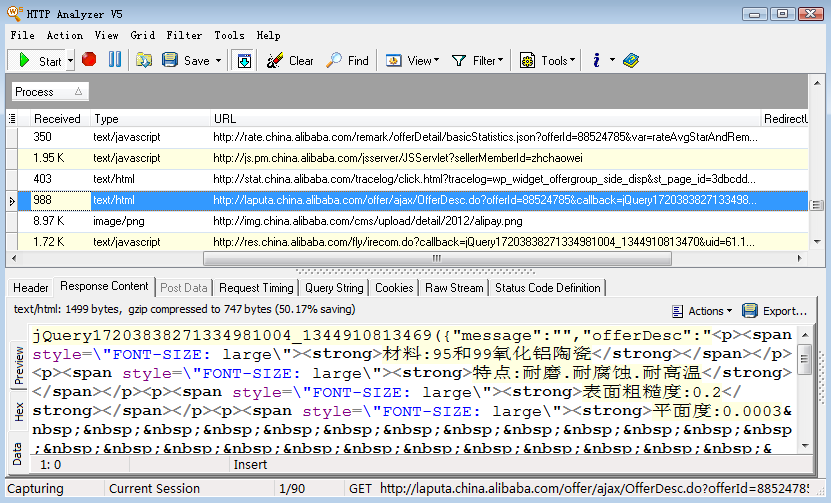Viewport: 831px width, 503px height.
Task: Open the help book icon
Action: coord(631,60)
